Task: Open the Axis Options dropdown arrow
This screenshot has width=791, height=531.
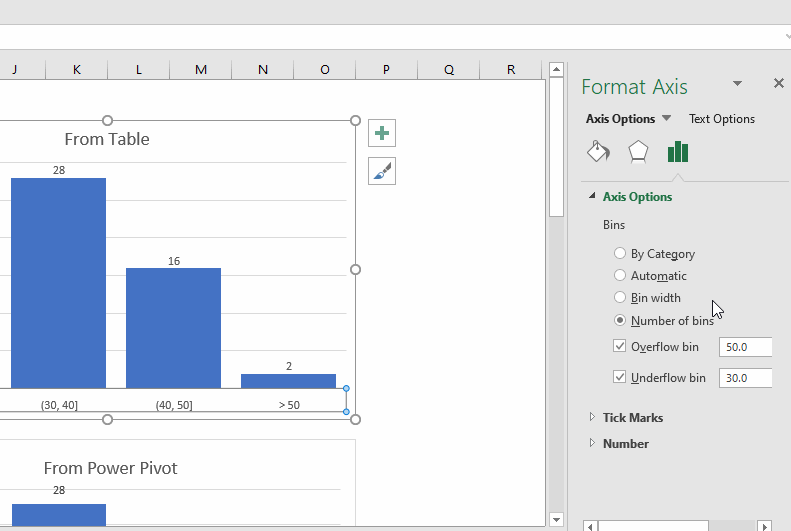Action: [x=666, y=119]
